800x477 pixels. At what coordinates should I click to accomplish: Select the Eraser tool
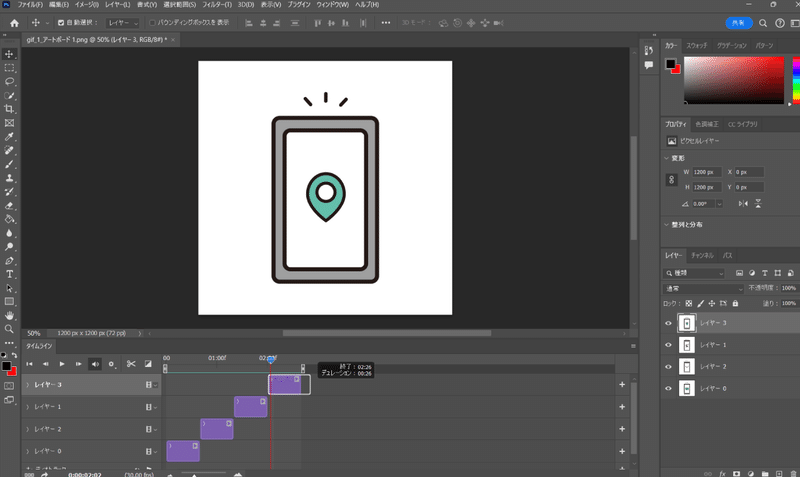click(9, 206)
